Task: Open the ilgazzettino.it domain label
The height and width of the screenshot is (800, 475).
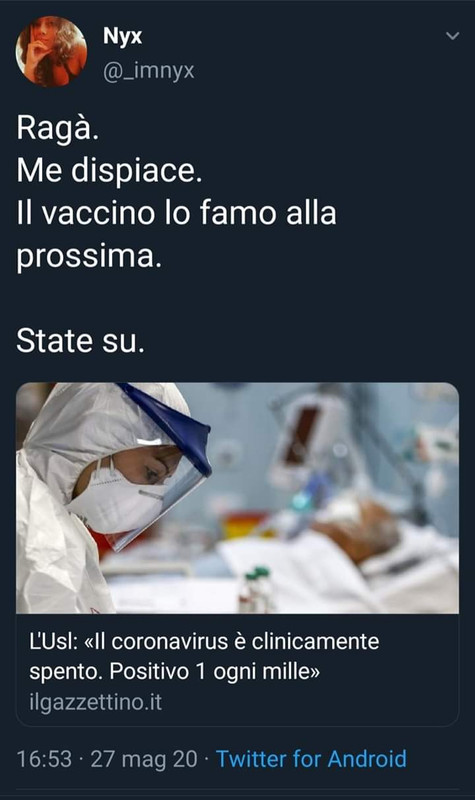Action: [95, 702]
